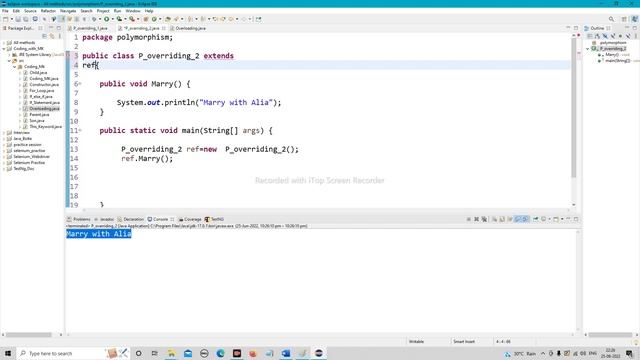
Task: Expand the Selenium_Webdriver project
Action: tap(4, 157)
